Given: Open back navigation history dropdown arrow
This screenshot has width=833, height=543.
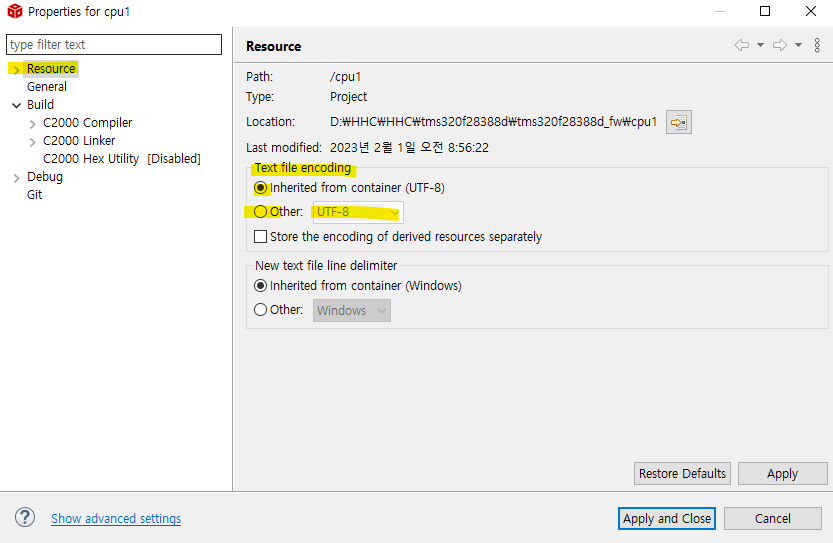Looking at the screenshot, I should (x=760, y=46).
